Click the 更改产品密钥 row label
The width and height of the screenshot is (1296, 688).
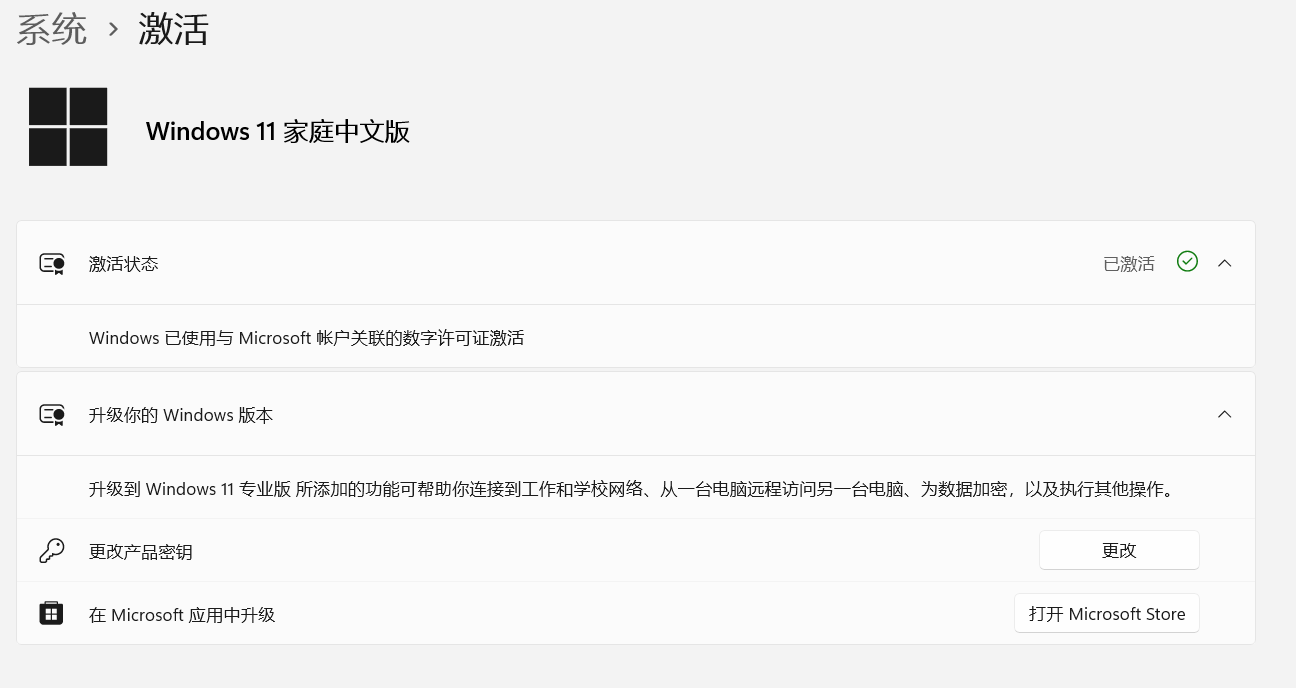pos(141,552)
